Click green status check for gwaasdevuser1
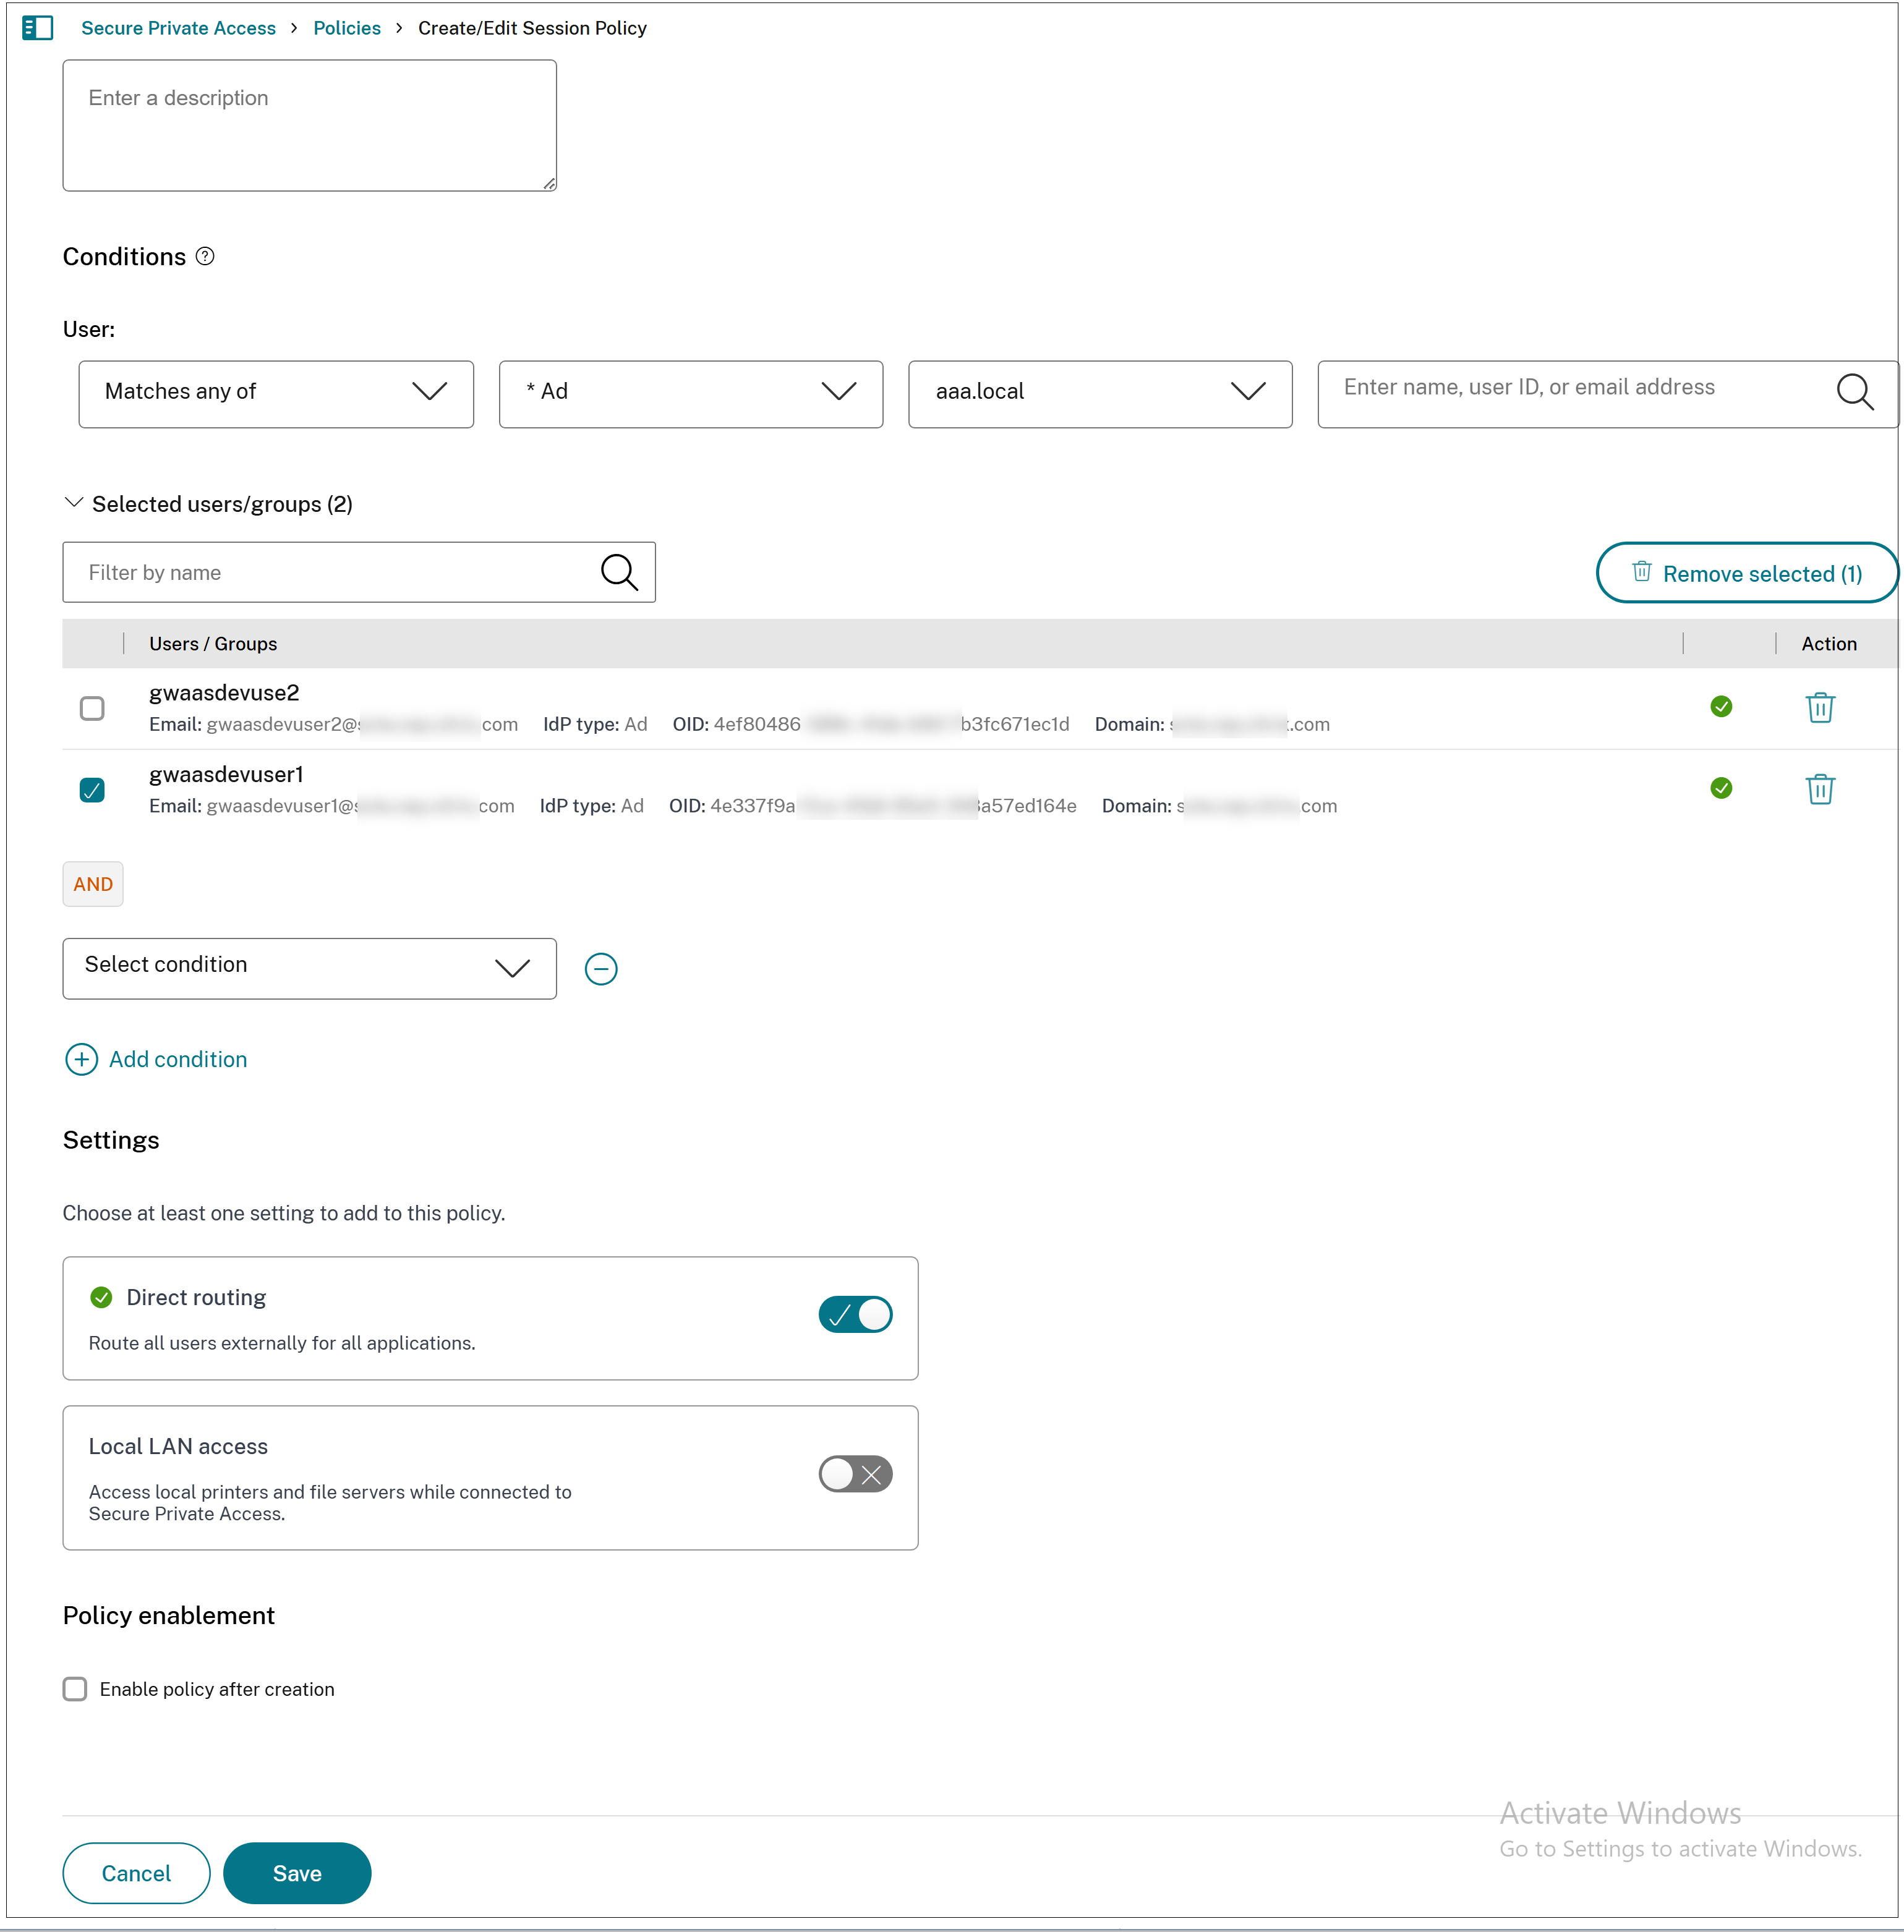 pos(1720,789)
